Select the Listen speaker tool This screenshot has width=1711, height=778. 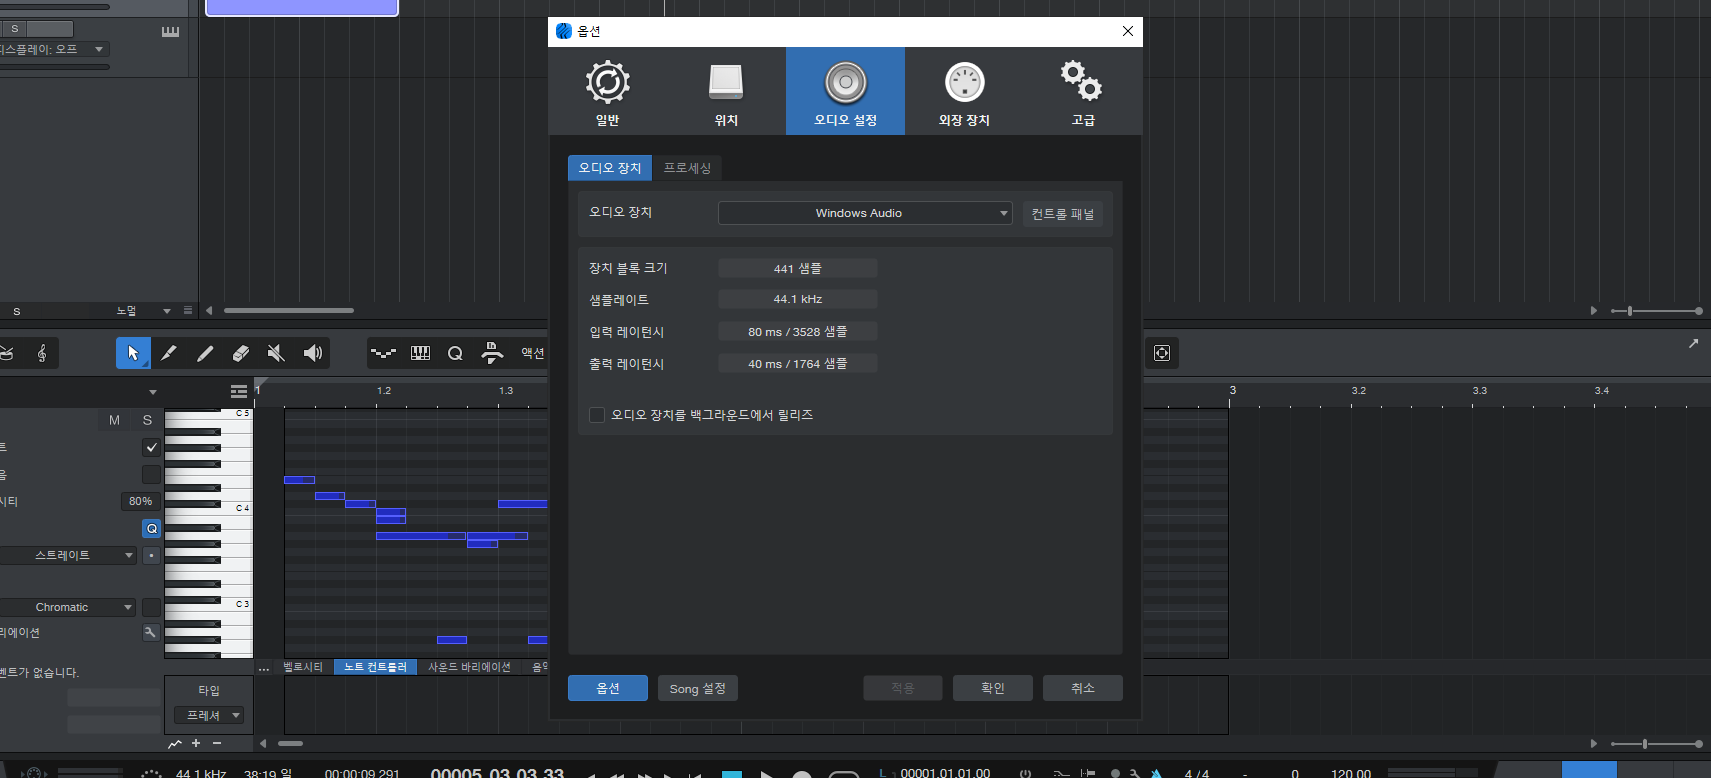313,353
